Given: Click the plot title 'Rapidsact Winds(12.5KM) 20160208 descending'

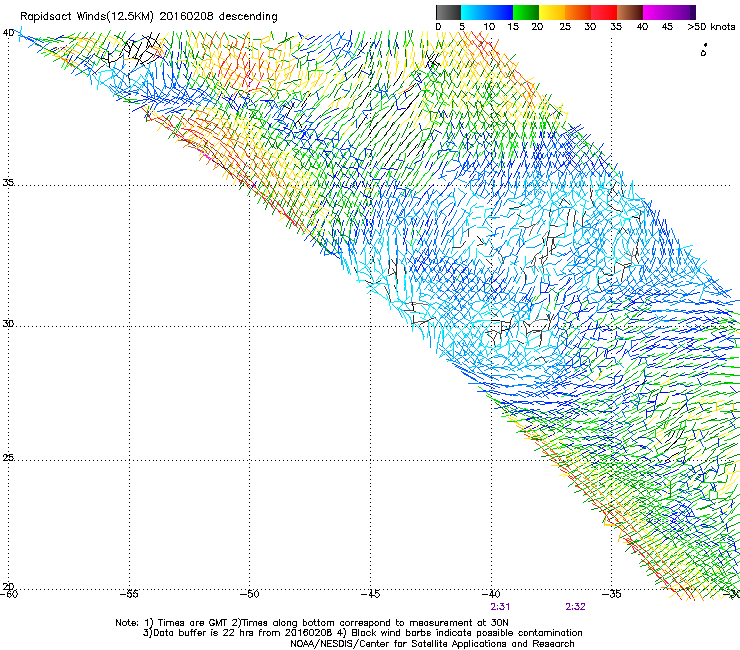Looking at the screenshot, I should click(149, 17).
